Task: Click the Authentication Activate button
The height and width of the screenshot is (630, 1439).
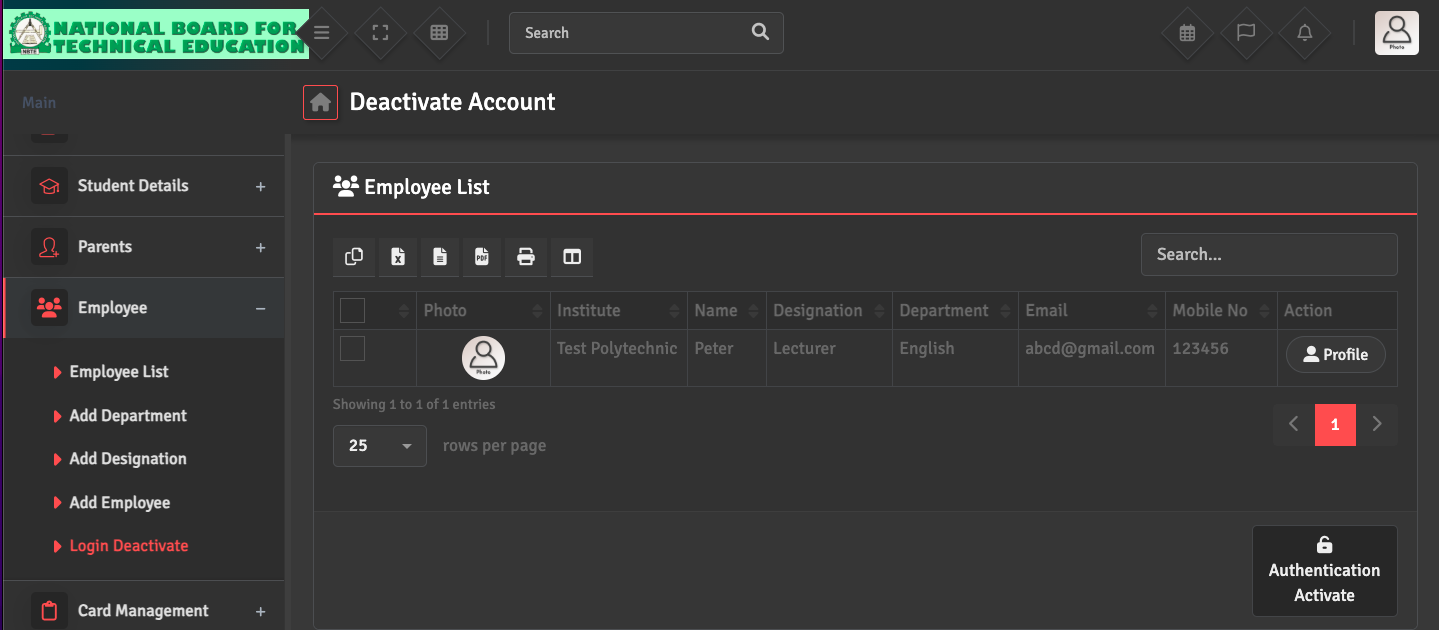Action: [1324, 571]
